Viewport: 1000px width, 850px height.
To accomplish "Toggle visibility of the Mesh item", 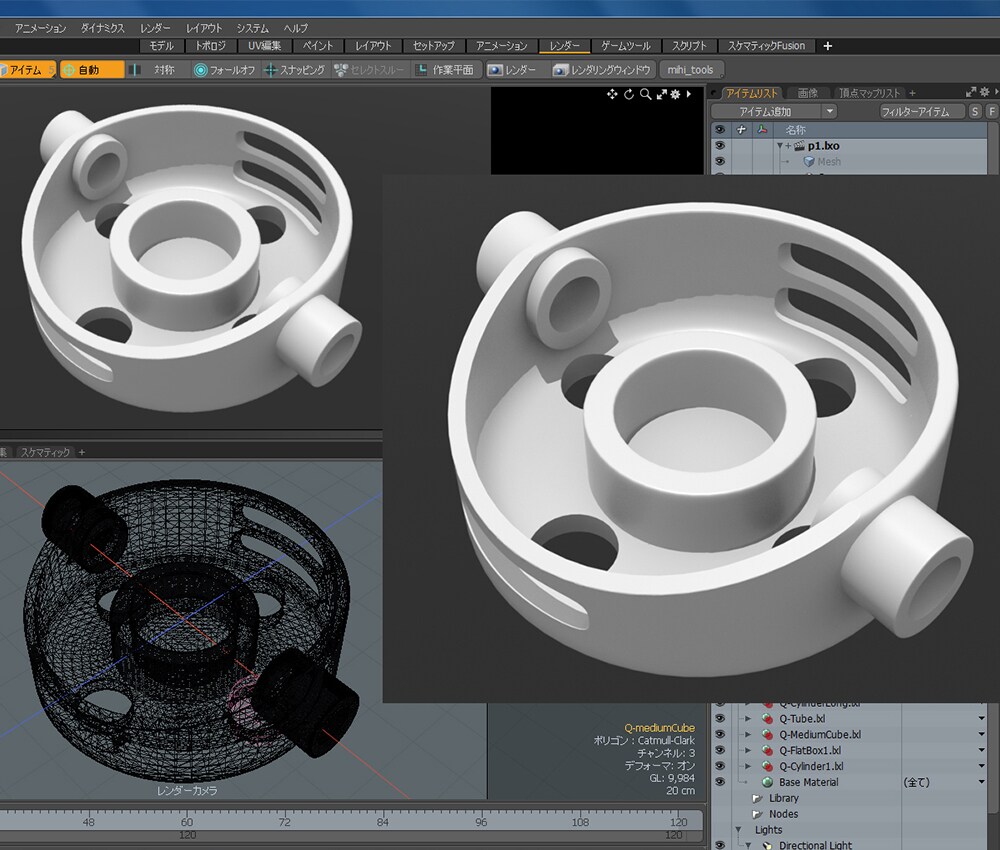I will [720, 161].
